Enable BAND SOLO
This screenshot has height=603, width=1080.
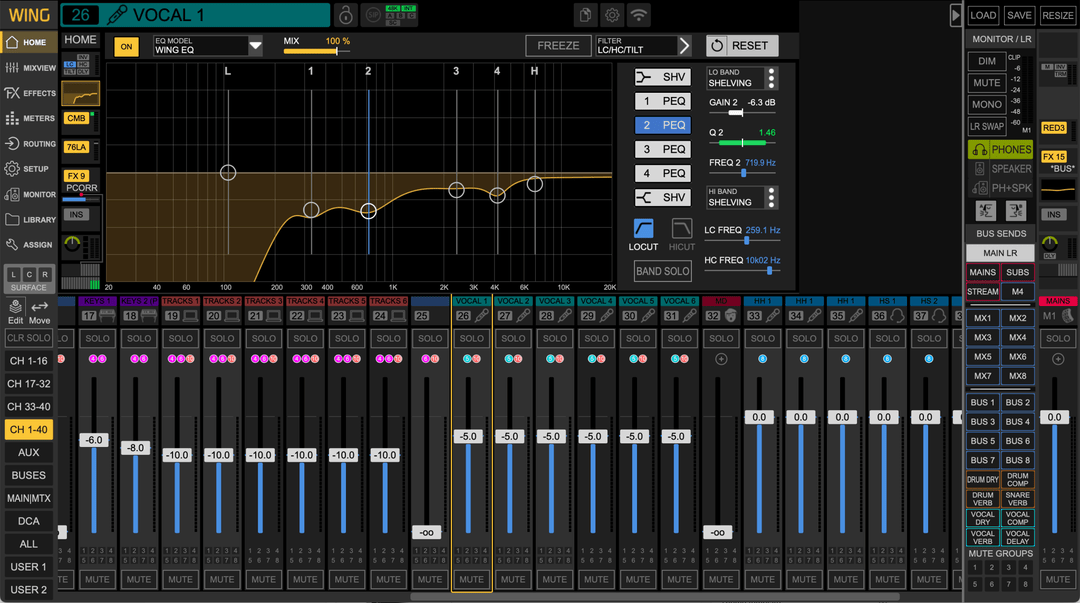[x=662, y=271]
